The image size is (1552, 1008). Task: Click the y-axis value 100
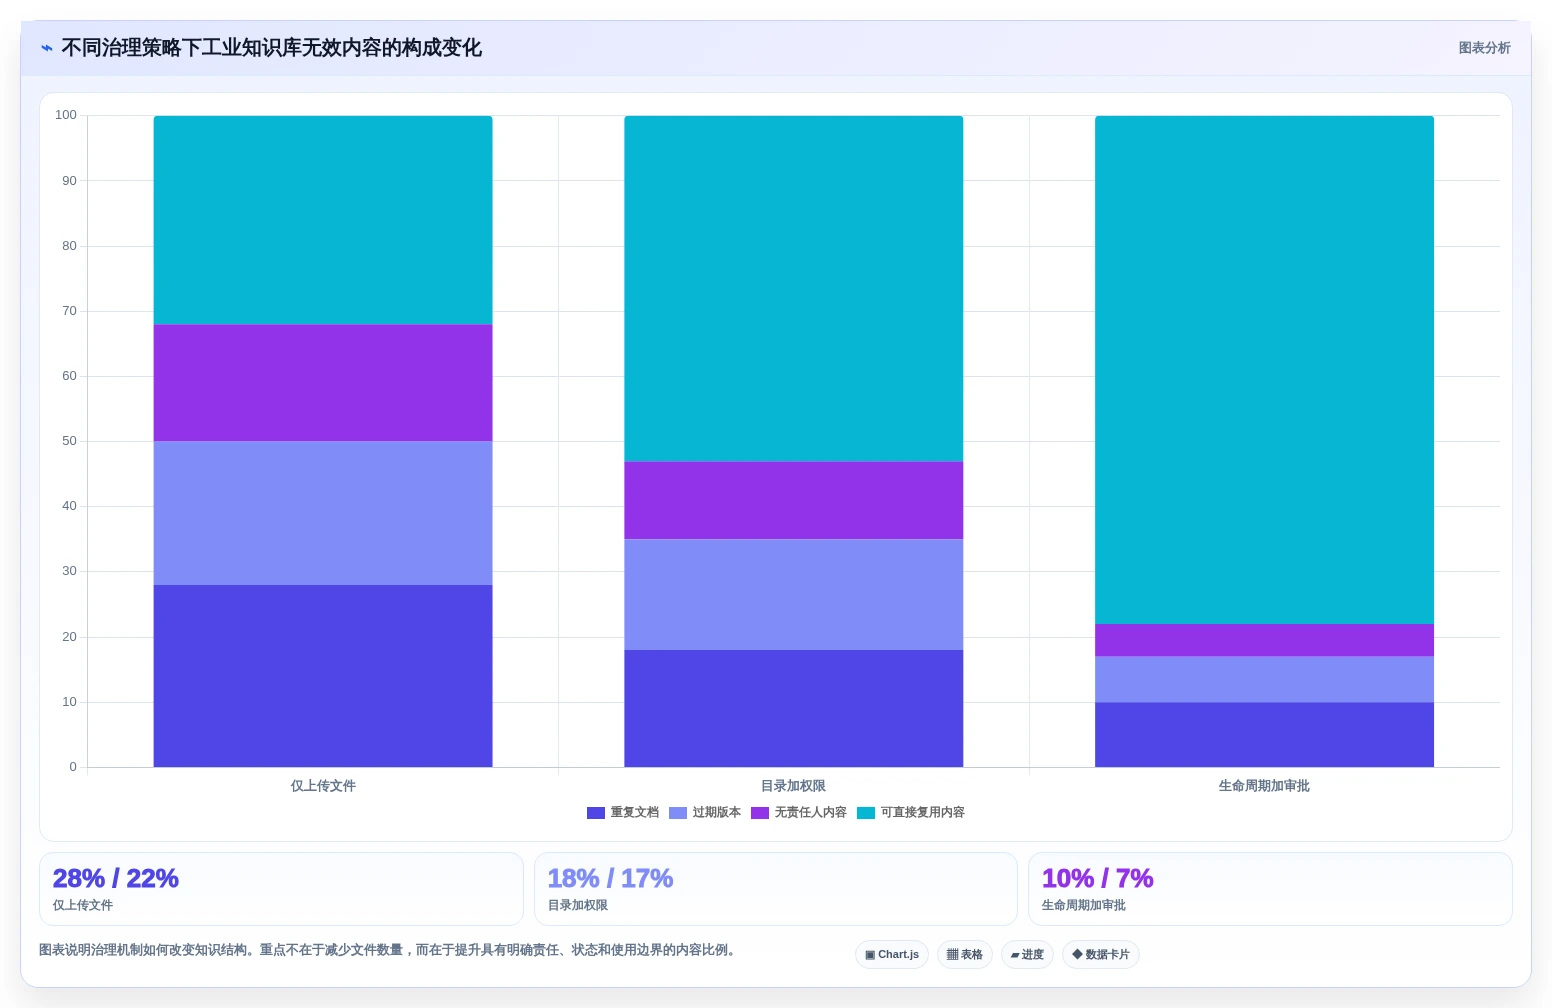pyautogui.click(x=66, y=115)
